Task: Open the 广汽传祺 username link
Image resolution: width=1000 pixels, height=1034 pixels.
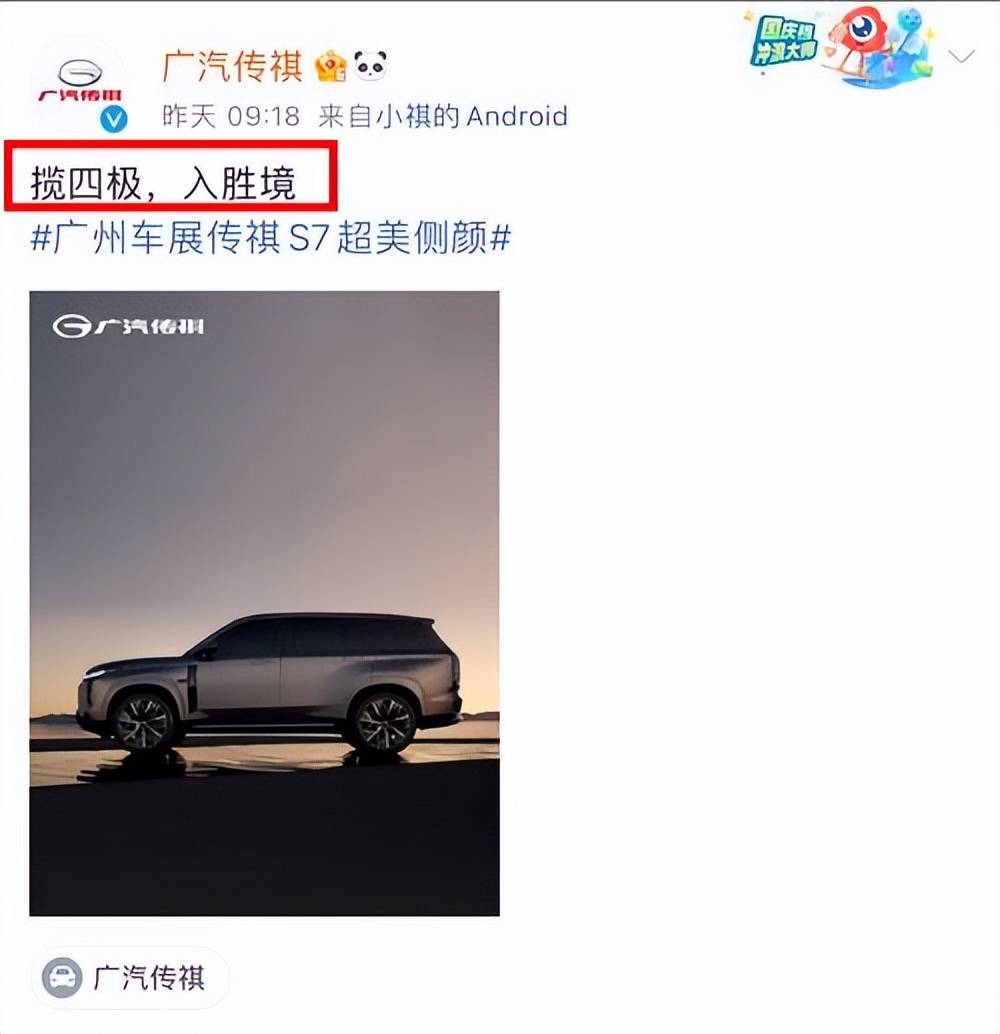Action: [x=232, y=67]
